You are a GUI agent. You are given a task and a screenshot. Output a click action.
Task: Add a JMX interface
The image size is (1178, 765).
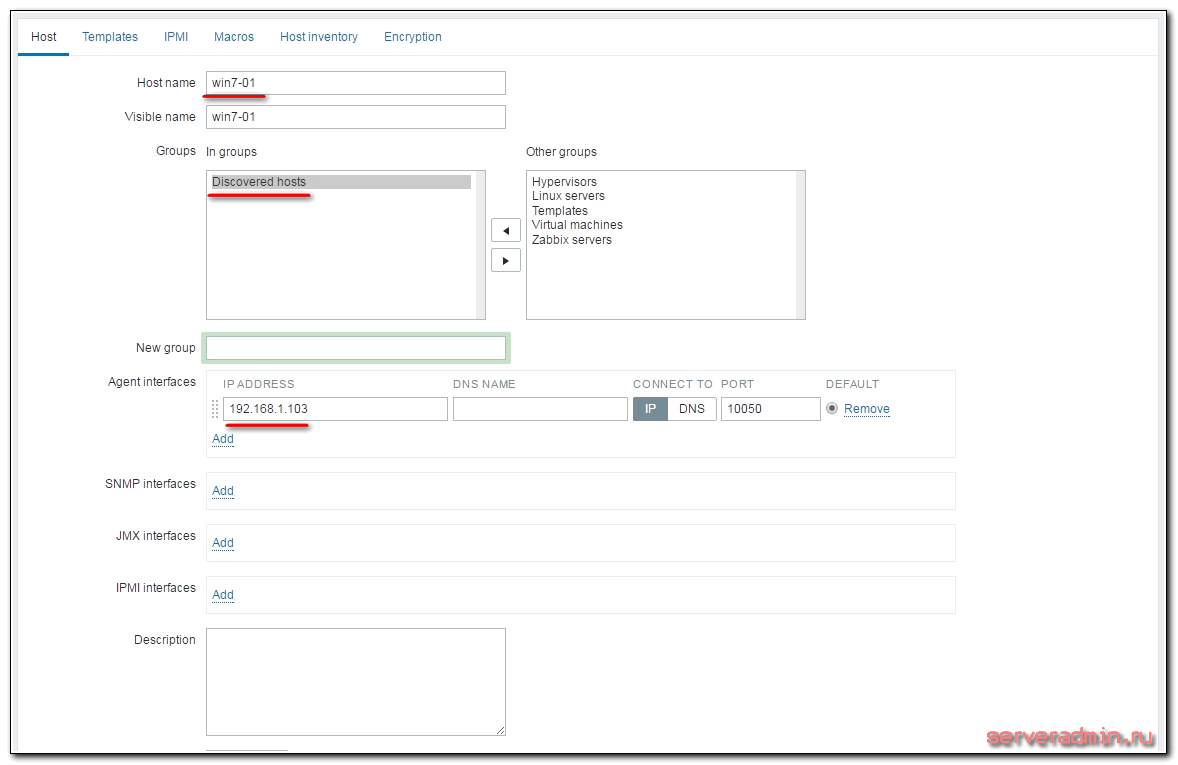point(223,543)
